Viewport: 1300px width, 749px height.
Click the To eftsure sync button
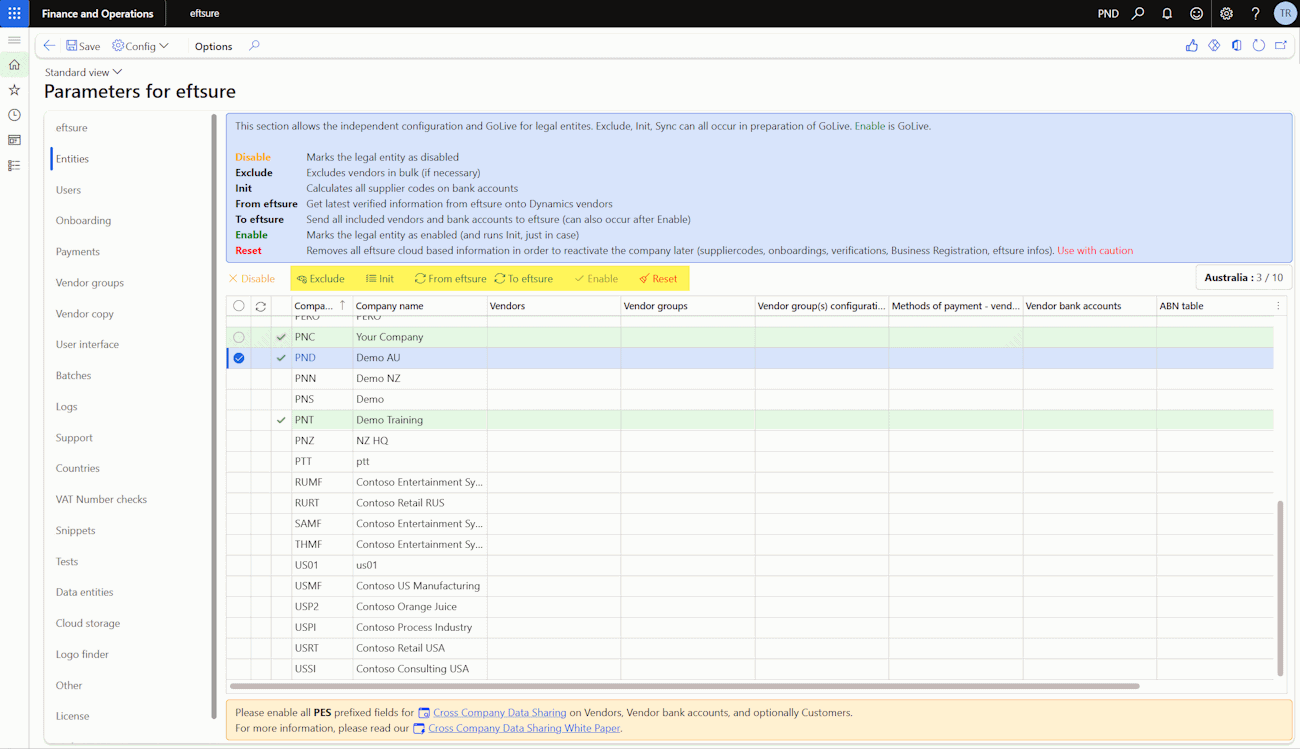click(x=524, y=279)
